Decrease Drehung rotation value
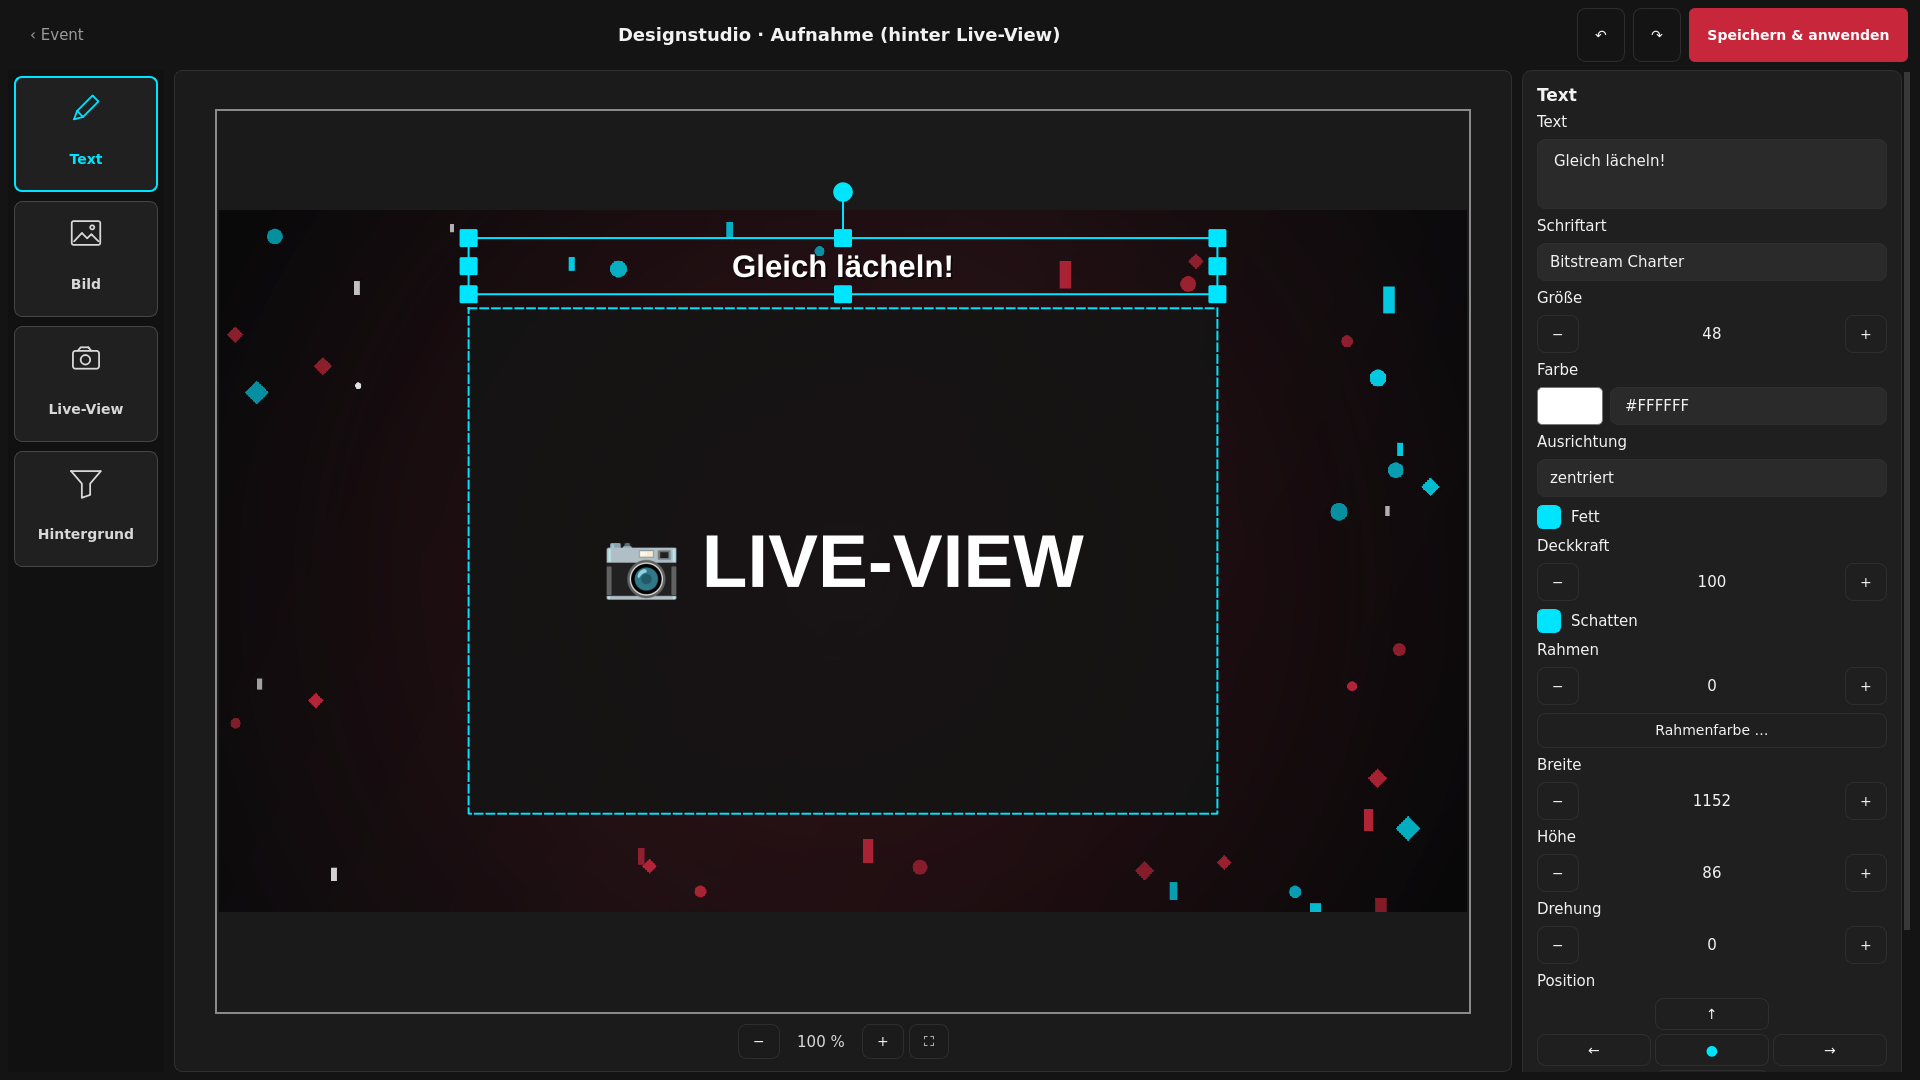 [x=1558, y=945]
